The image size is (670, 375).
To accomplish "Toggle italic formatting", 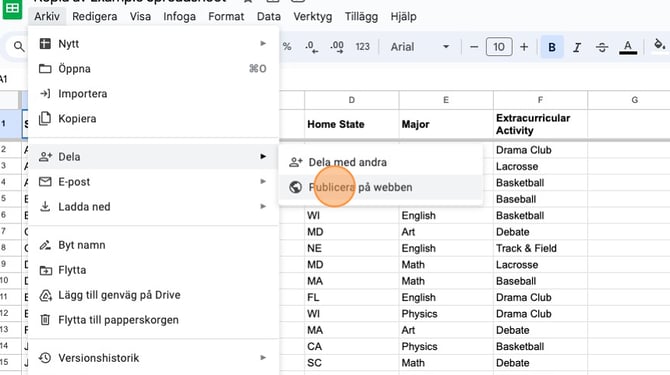I will point(577,47).
